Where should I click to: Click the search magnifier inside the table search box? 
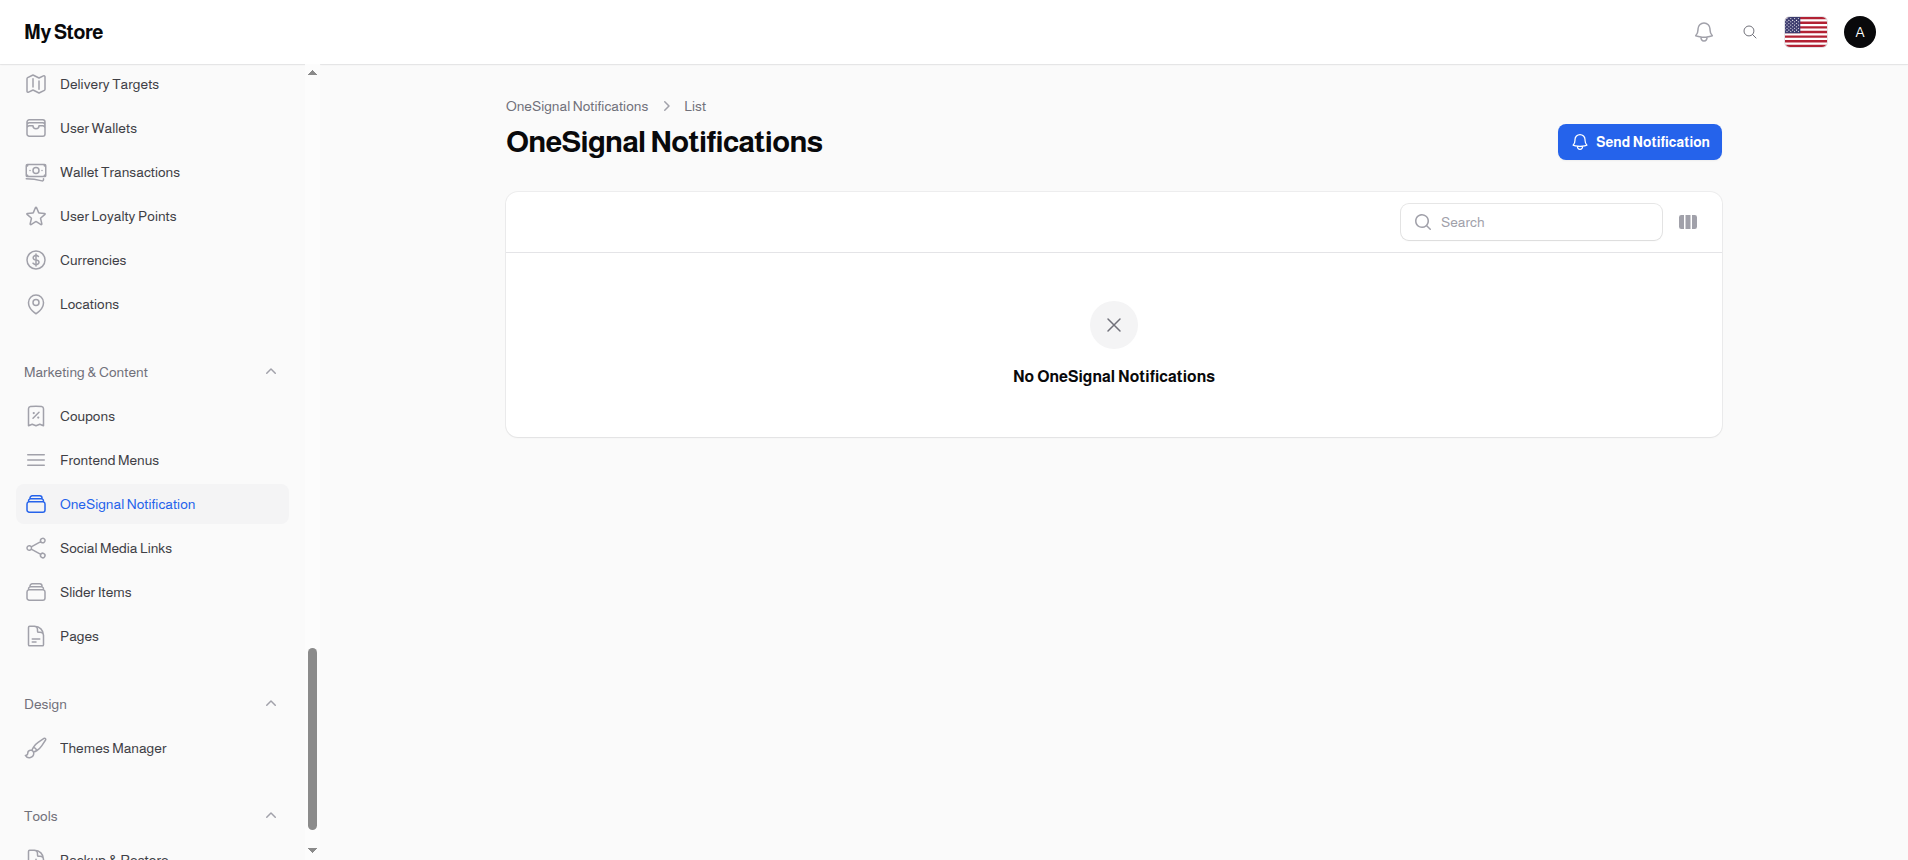point(1423,222)
